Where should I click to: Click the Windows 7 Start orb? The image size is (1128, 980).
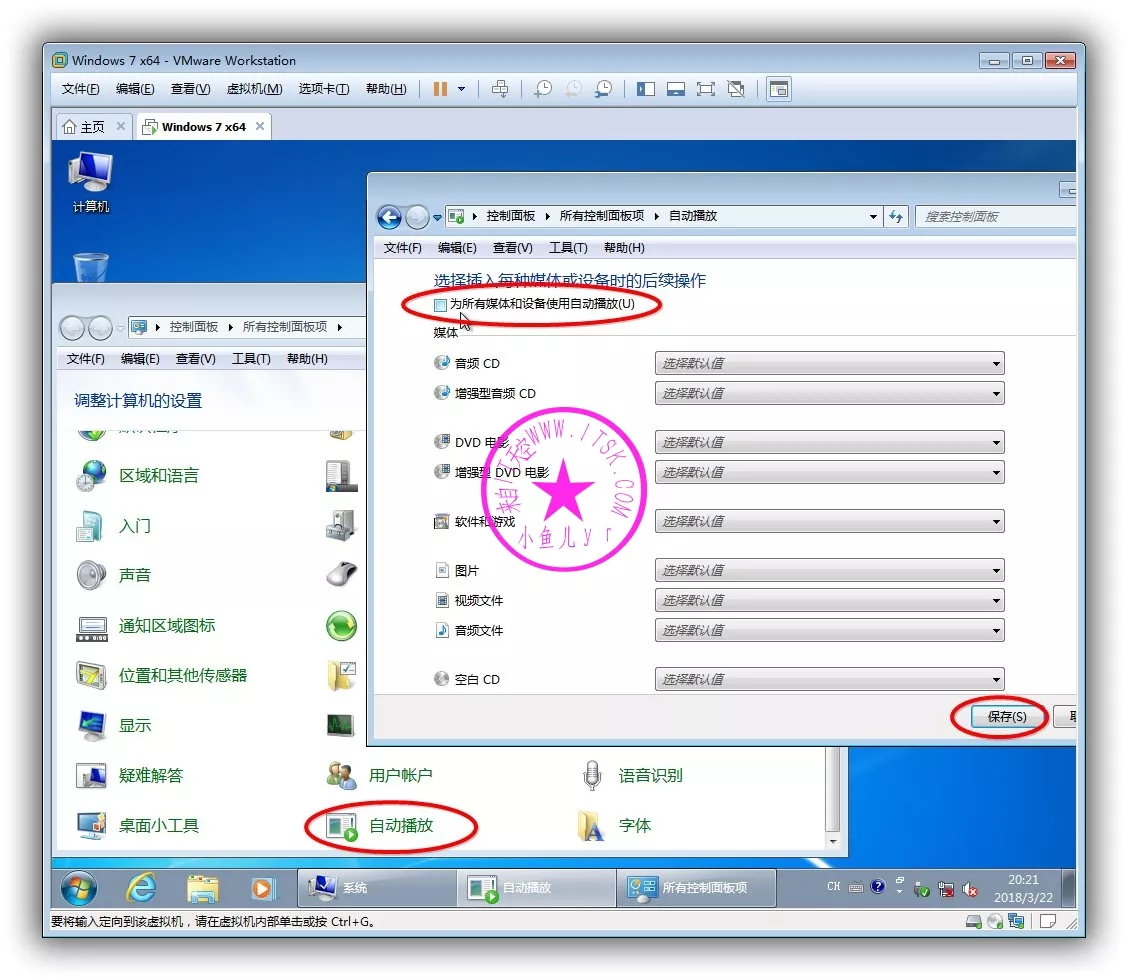coord(79,887)
